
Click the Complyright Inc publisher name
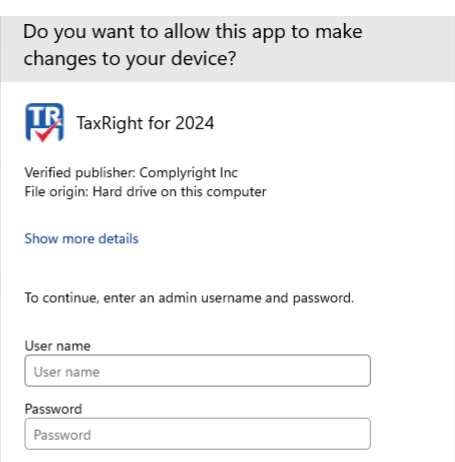[188, 173]
